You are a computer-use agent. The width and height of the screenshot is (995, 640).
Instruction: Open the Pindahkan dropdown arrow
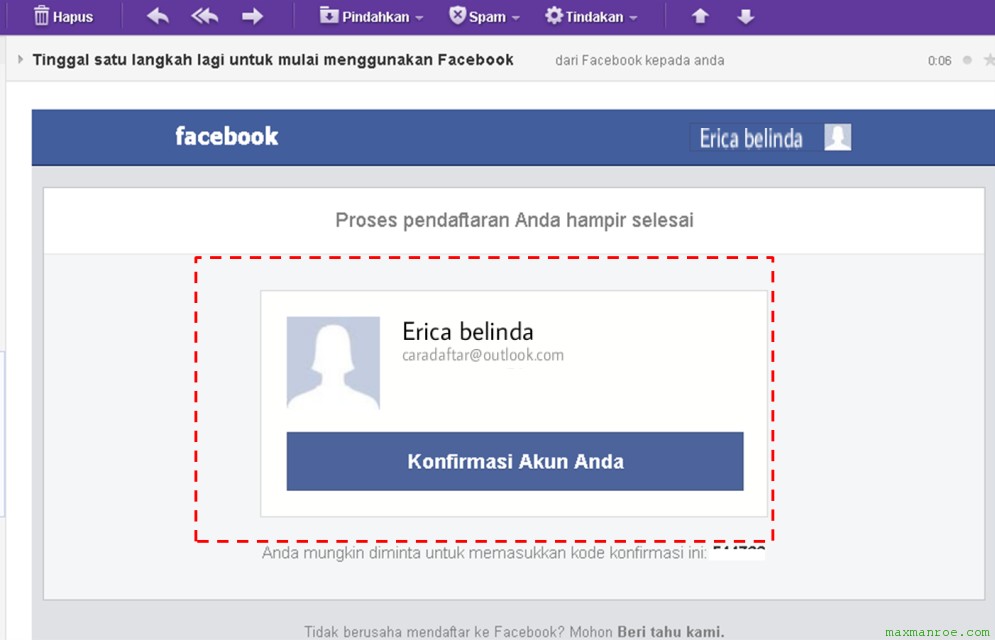pos(419,18)
